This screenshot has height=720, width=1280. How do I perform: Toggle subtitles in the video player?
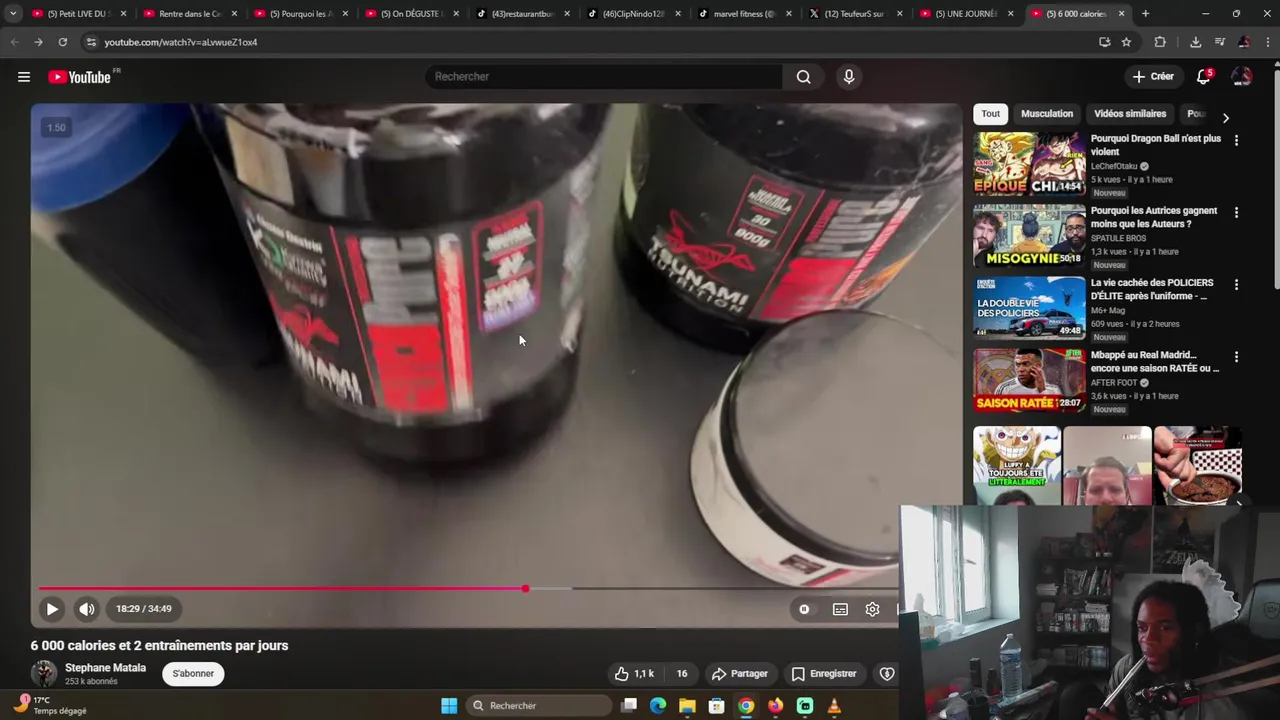click(840, 609)
